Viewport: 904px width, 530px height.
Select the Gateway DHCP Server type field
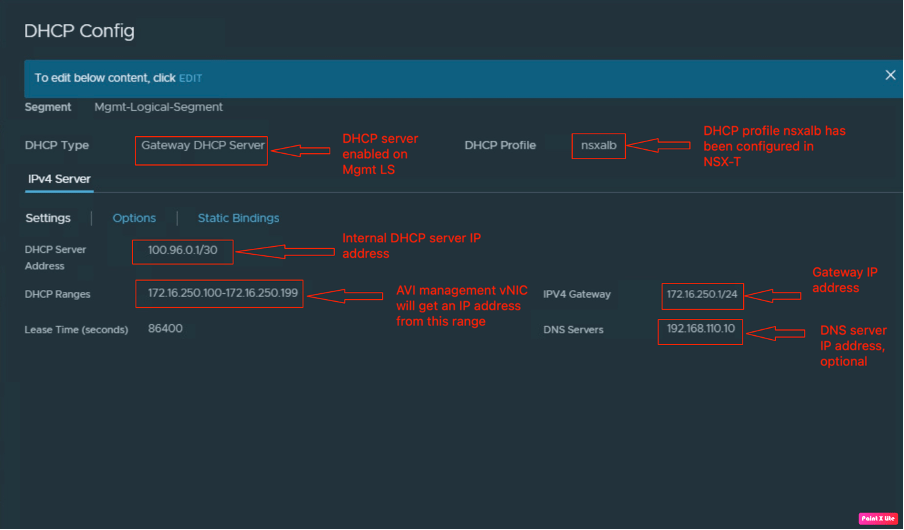click(x=202, y=145)
